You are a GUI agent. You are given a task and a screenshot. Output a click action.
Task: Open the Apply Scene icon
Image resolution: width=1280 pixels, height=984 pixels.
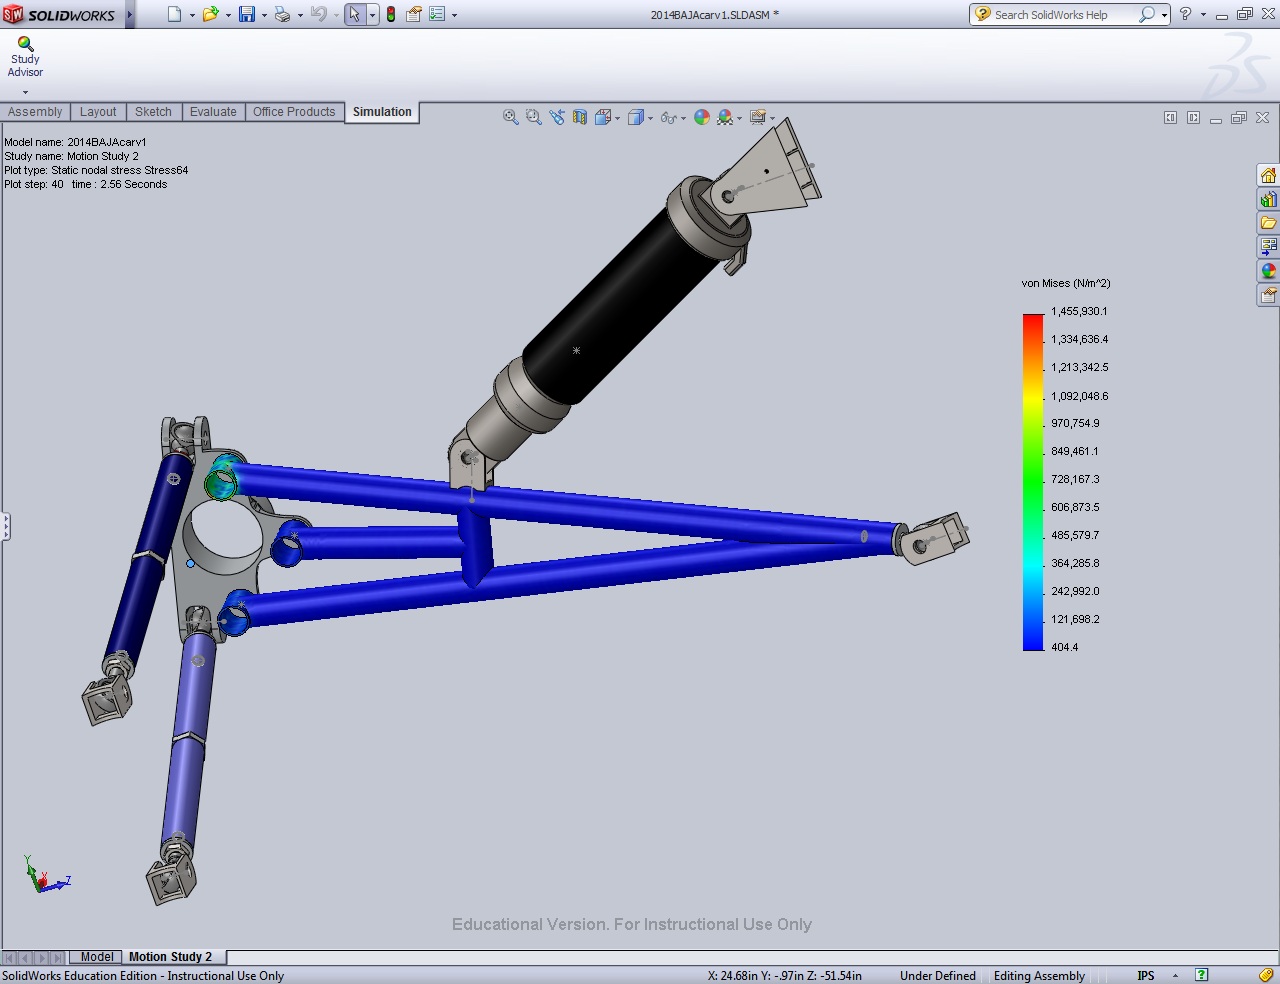click(726, 117)
